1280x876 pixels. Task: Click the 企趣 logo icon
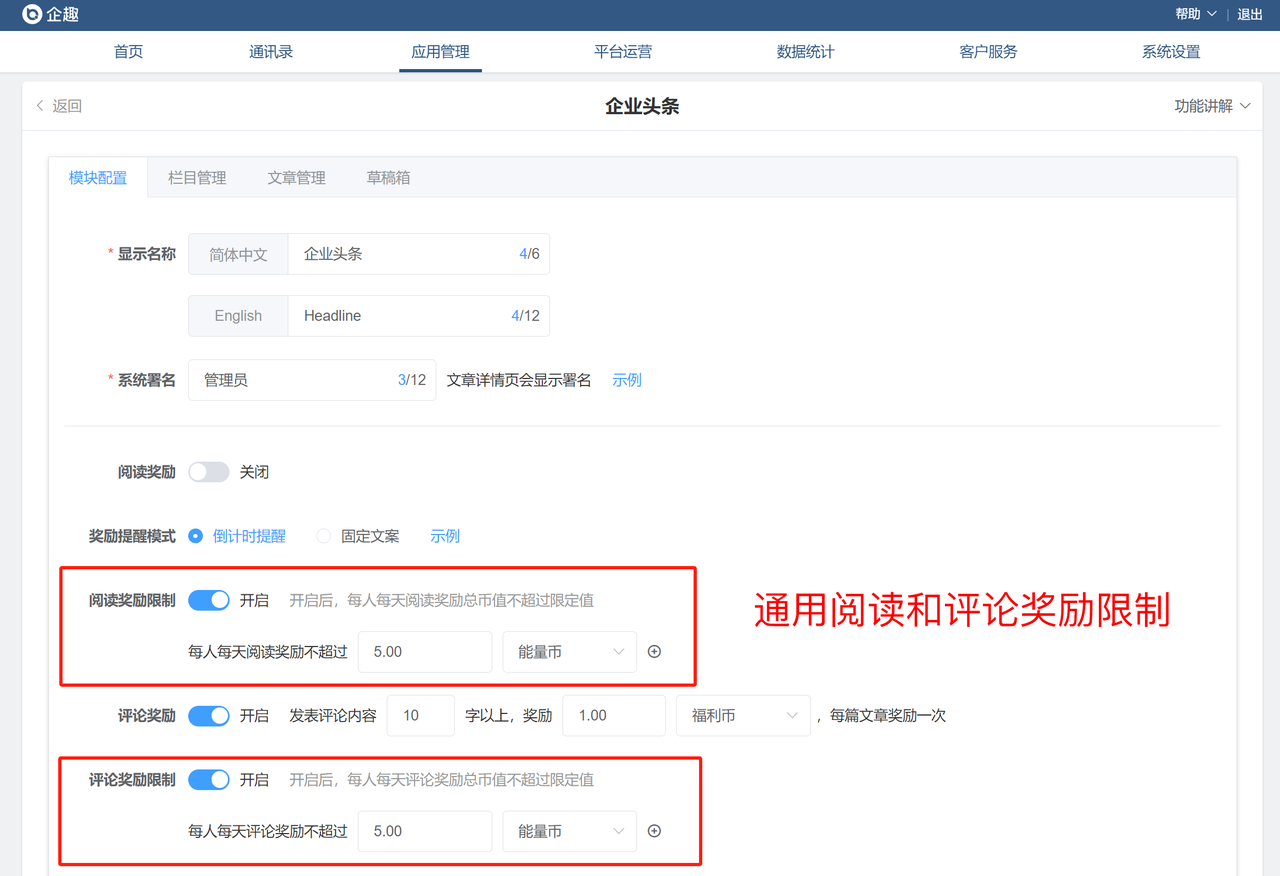pos(32,14)
